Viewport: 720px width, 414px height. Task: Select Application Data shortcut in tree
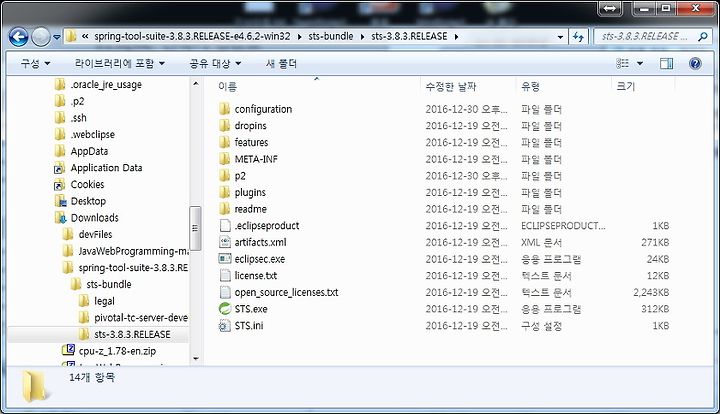click(106, 168)
